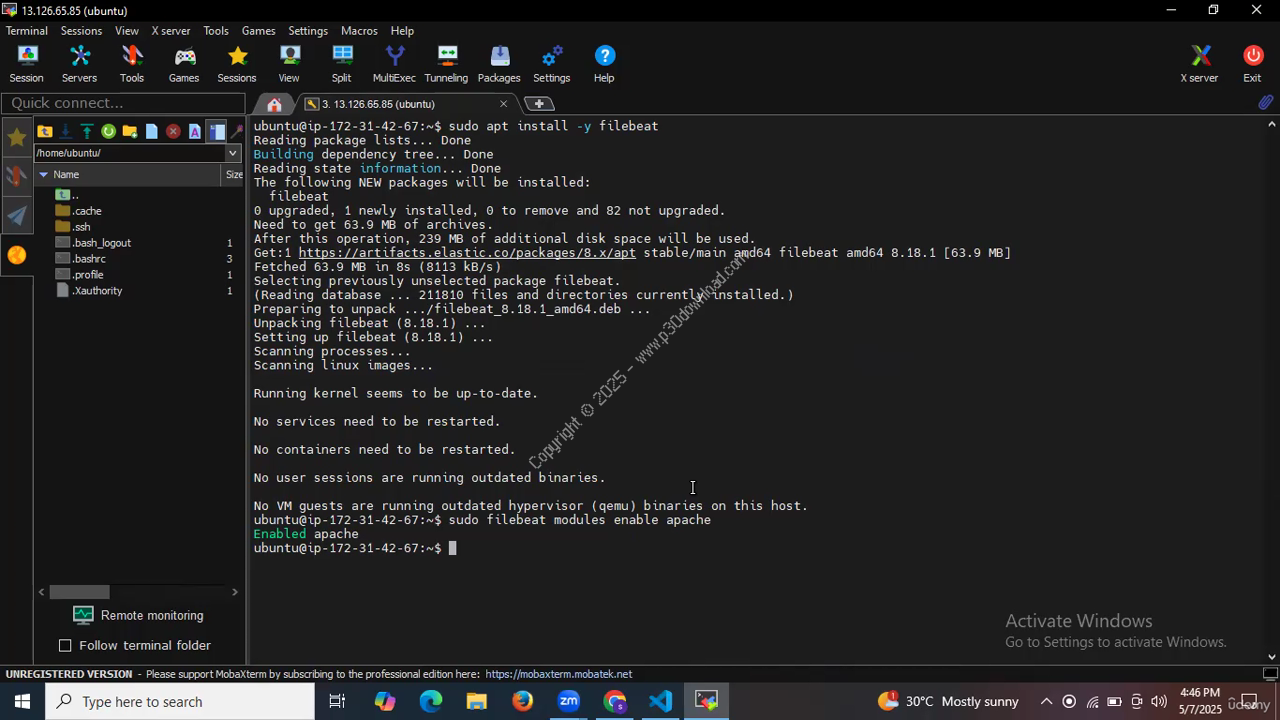1280x720 pixels.
Task: Open the Settings gear toolbar icon
Action: click(551, 64)
